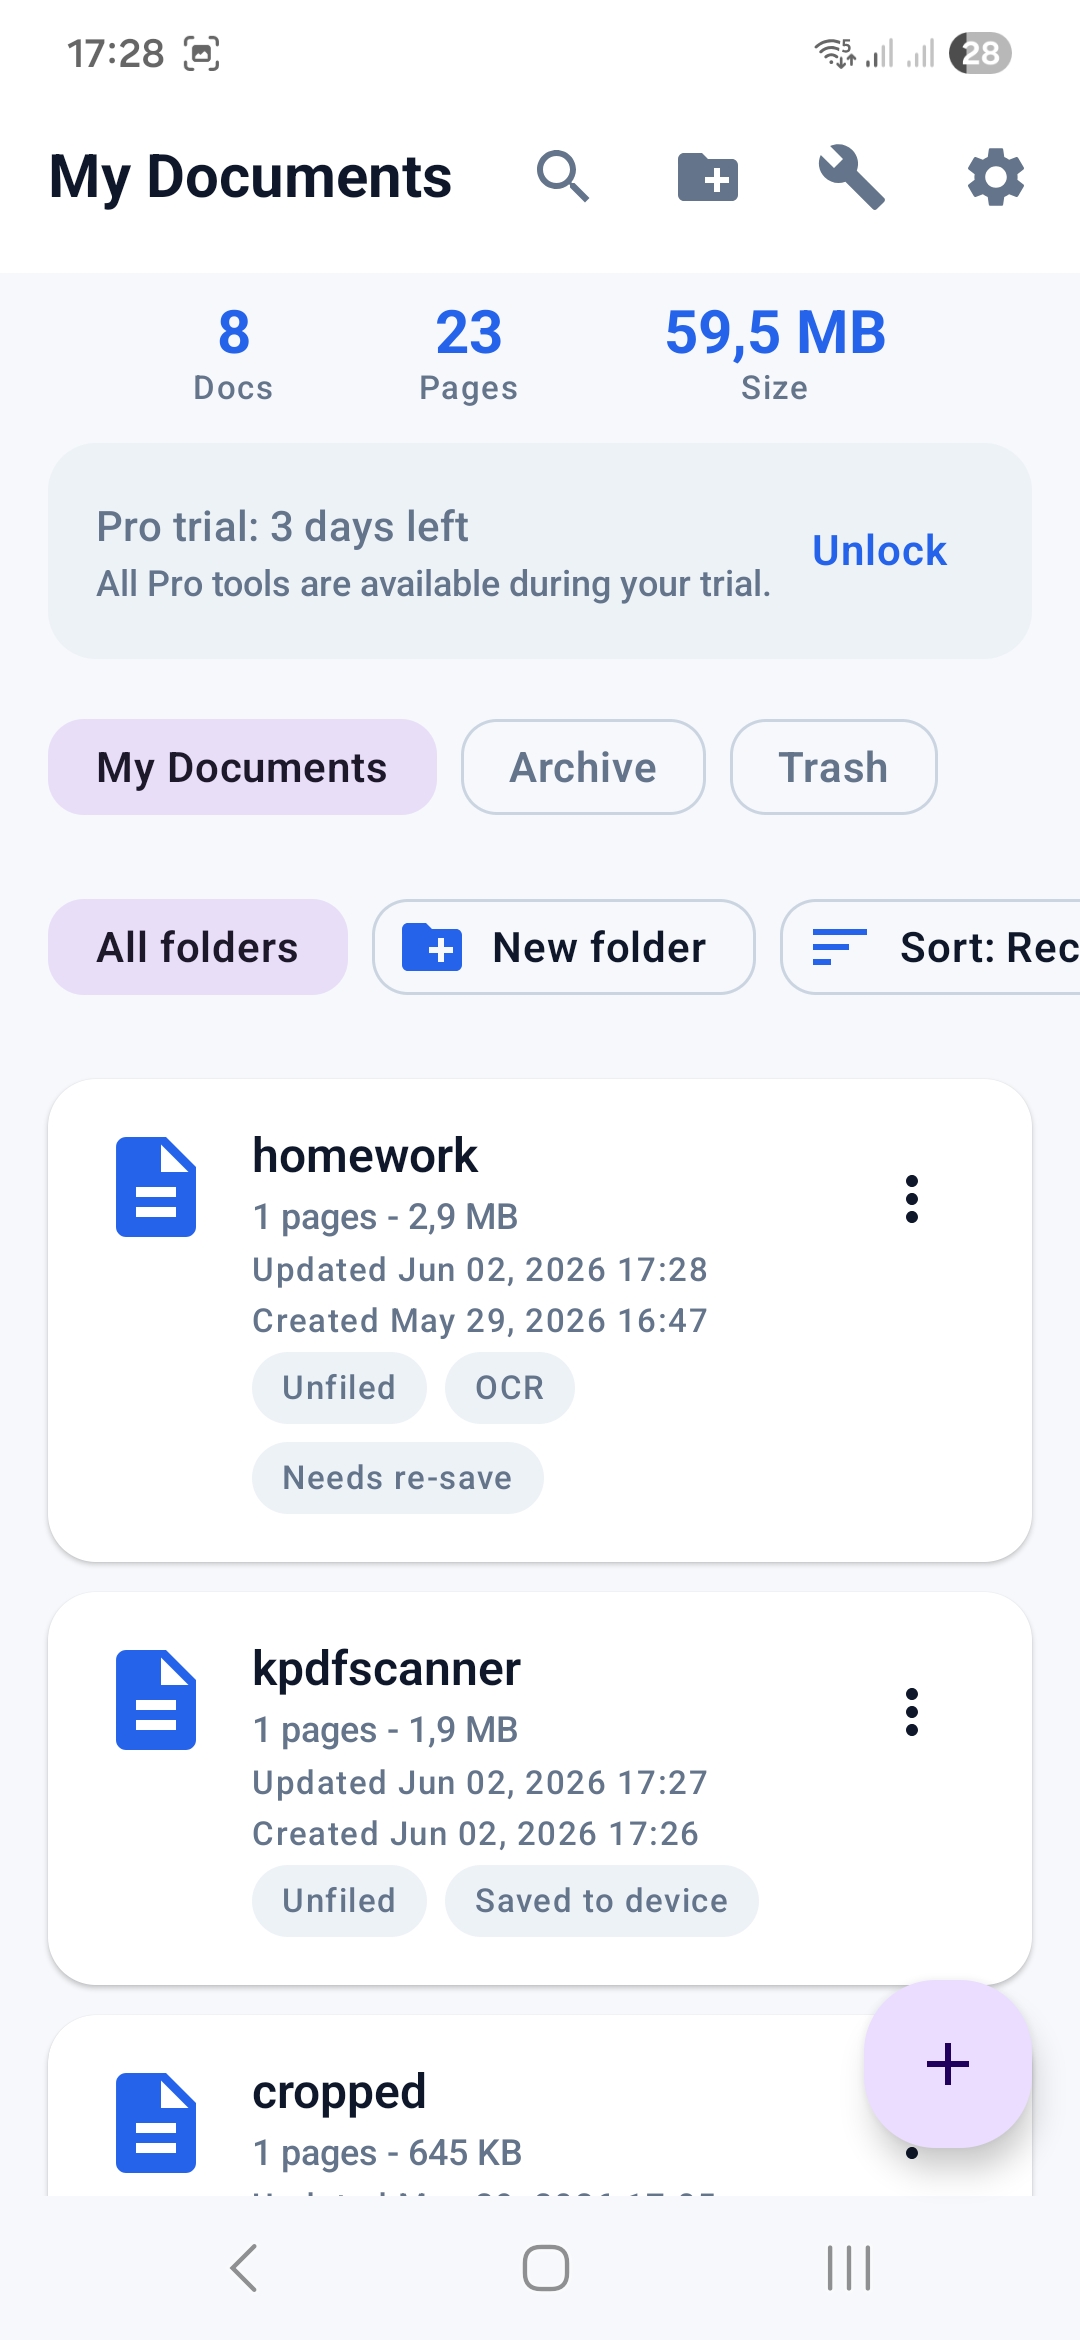Tap the Unfiled tag on kpdfscanner
The height and width of the screenshot is (2340, 1080).
tap(339, 1901)
